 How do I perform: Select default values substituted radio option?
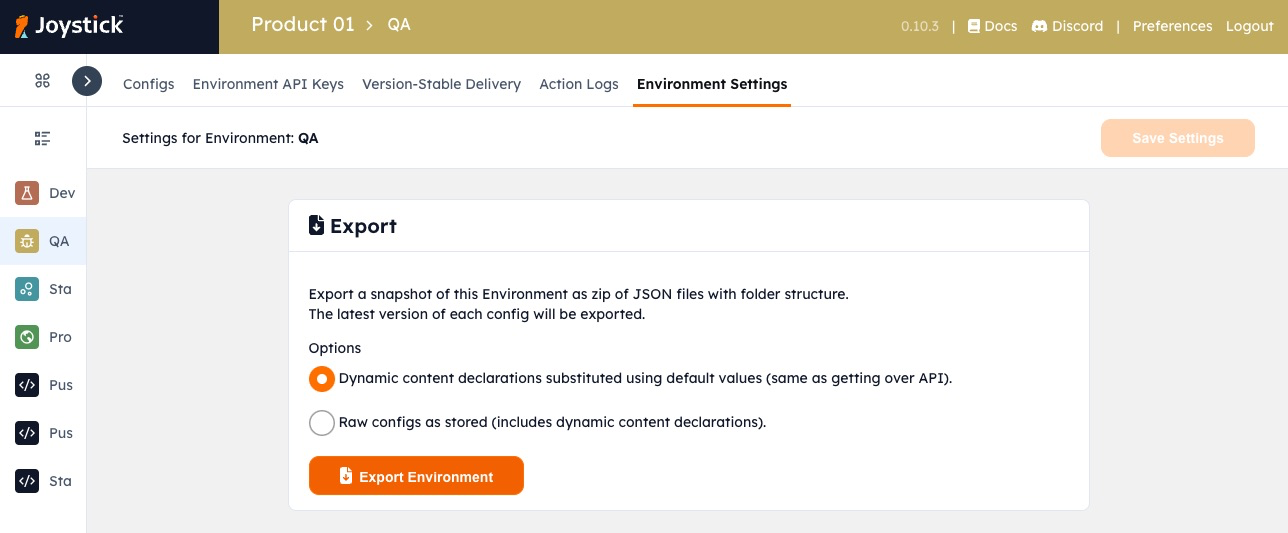tap(322, 379)
